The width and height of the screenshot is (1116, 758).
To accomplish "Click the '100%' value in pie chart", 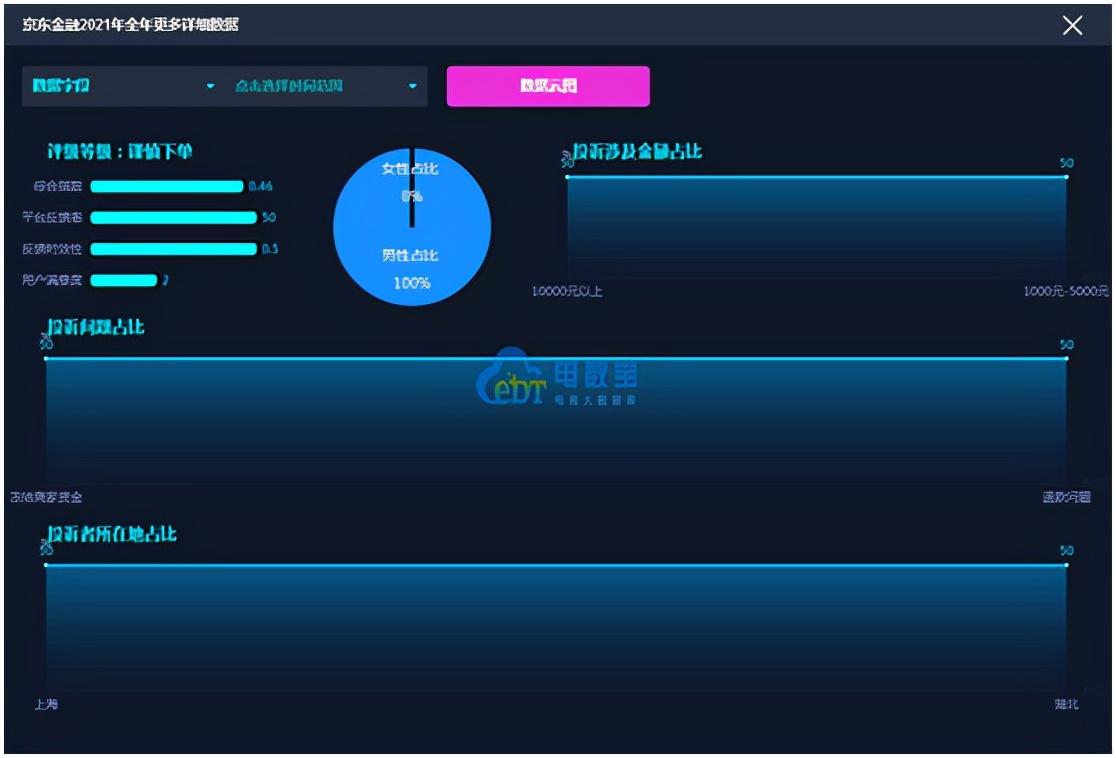I will (x=411, y=283).
